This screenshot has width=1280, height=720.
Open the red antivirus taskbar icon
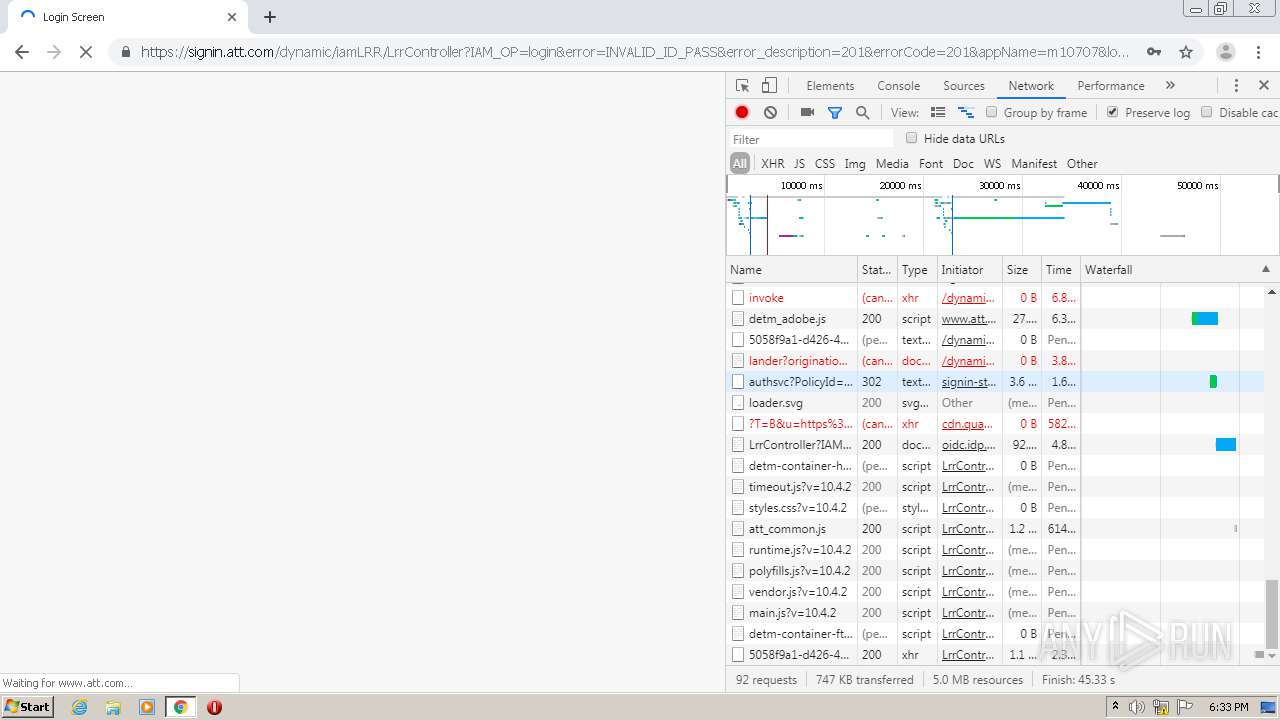pos(214,707)
